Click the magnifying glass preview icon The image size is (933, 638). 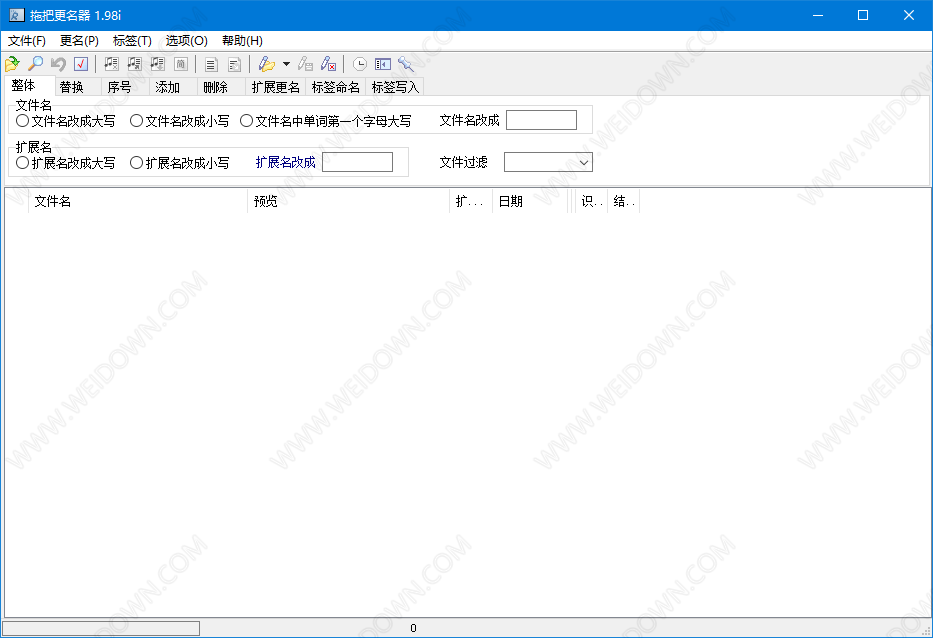pyautogui.click(x=36, y=64)
